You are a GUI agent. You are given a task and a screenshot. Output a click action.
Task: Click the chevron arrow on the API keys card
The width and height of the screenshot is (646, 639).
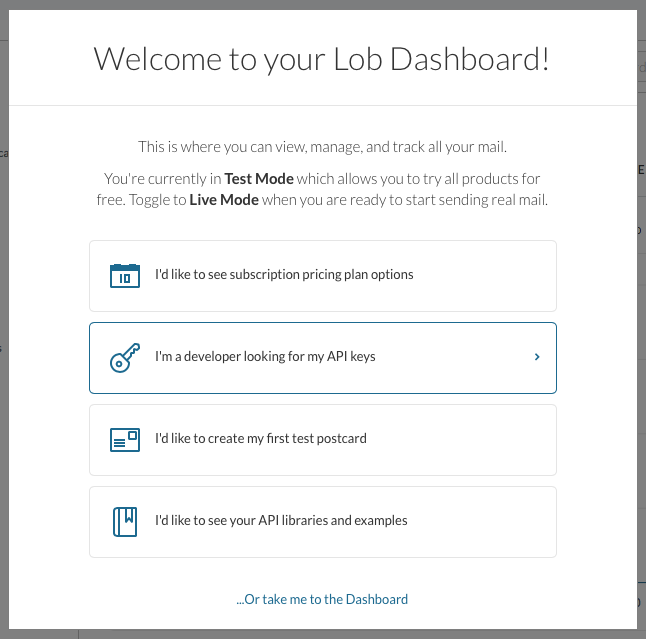pos(537,357)
